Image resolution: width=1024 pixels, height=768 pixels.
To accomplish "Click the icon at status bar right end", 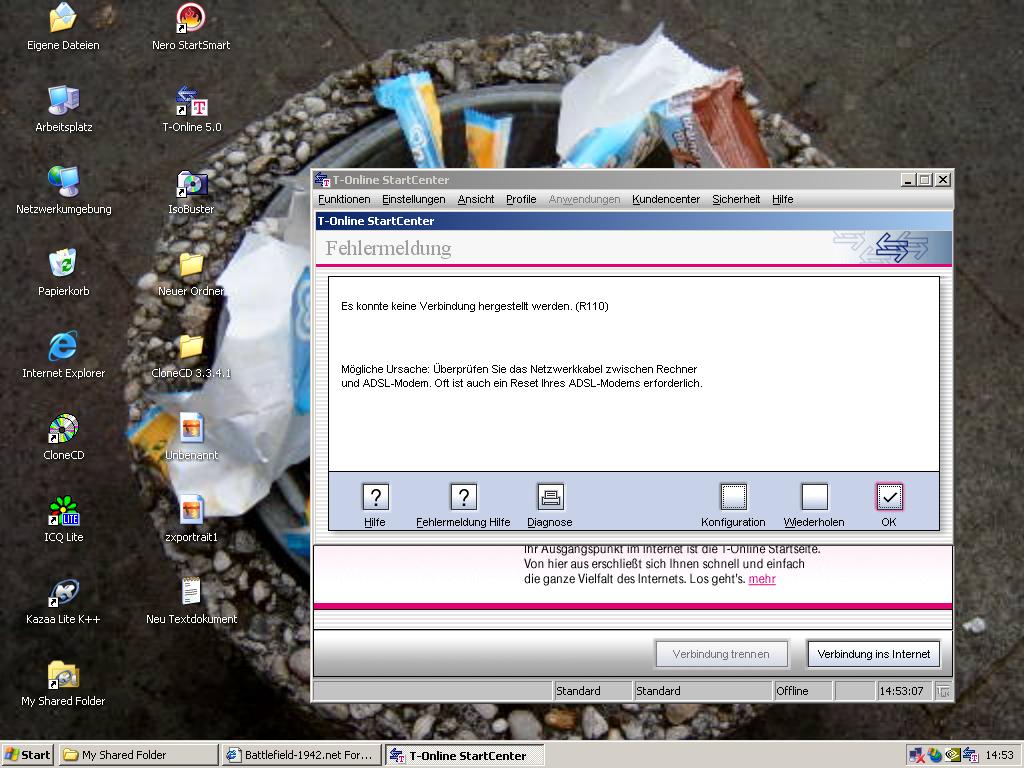I will coord(943,691).
